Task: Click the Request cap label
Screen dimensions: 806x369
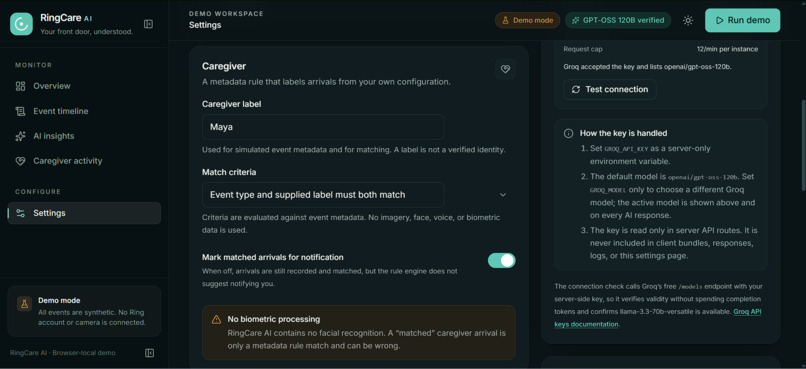Action: click(583, 49)
